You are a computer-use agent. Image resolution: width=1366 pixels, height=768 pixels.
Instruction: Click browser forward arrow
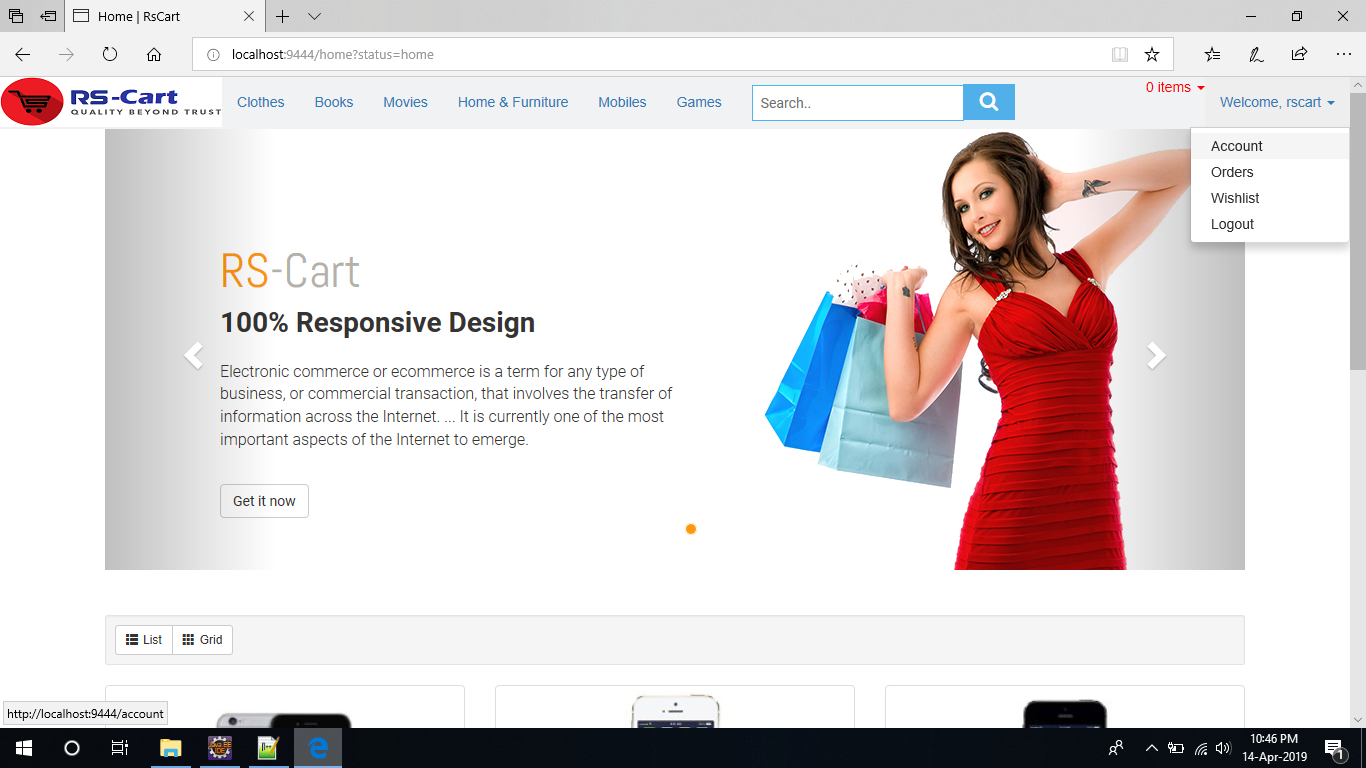pyautogui.click(x=66, y=54)
